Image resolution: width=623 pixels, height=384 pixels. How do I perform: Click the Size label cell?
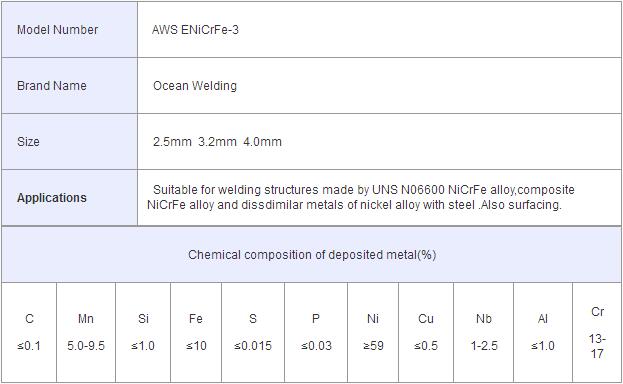(x=70, y=142)
